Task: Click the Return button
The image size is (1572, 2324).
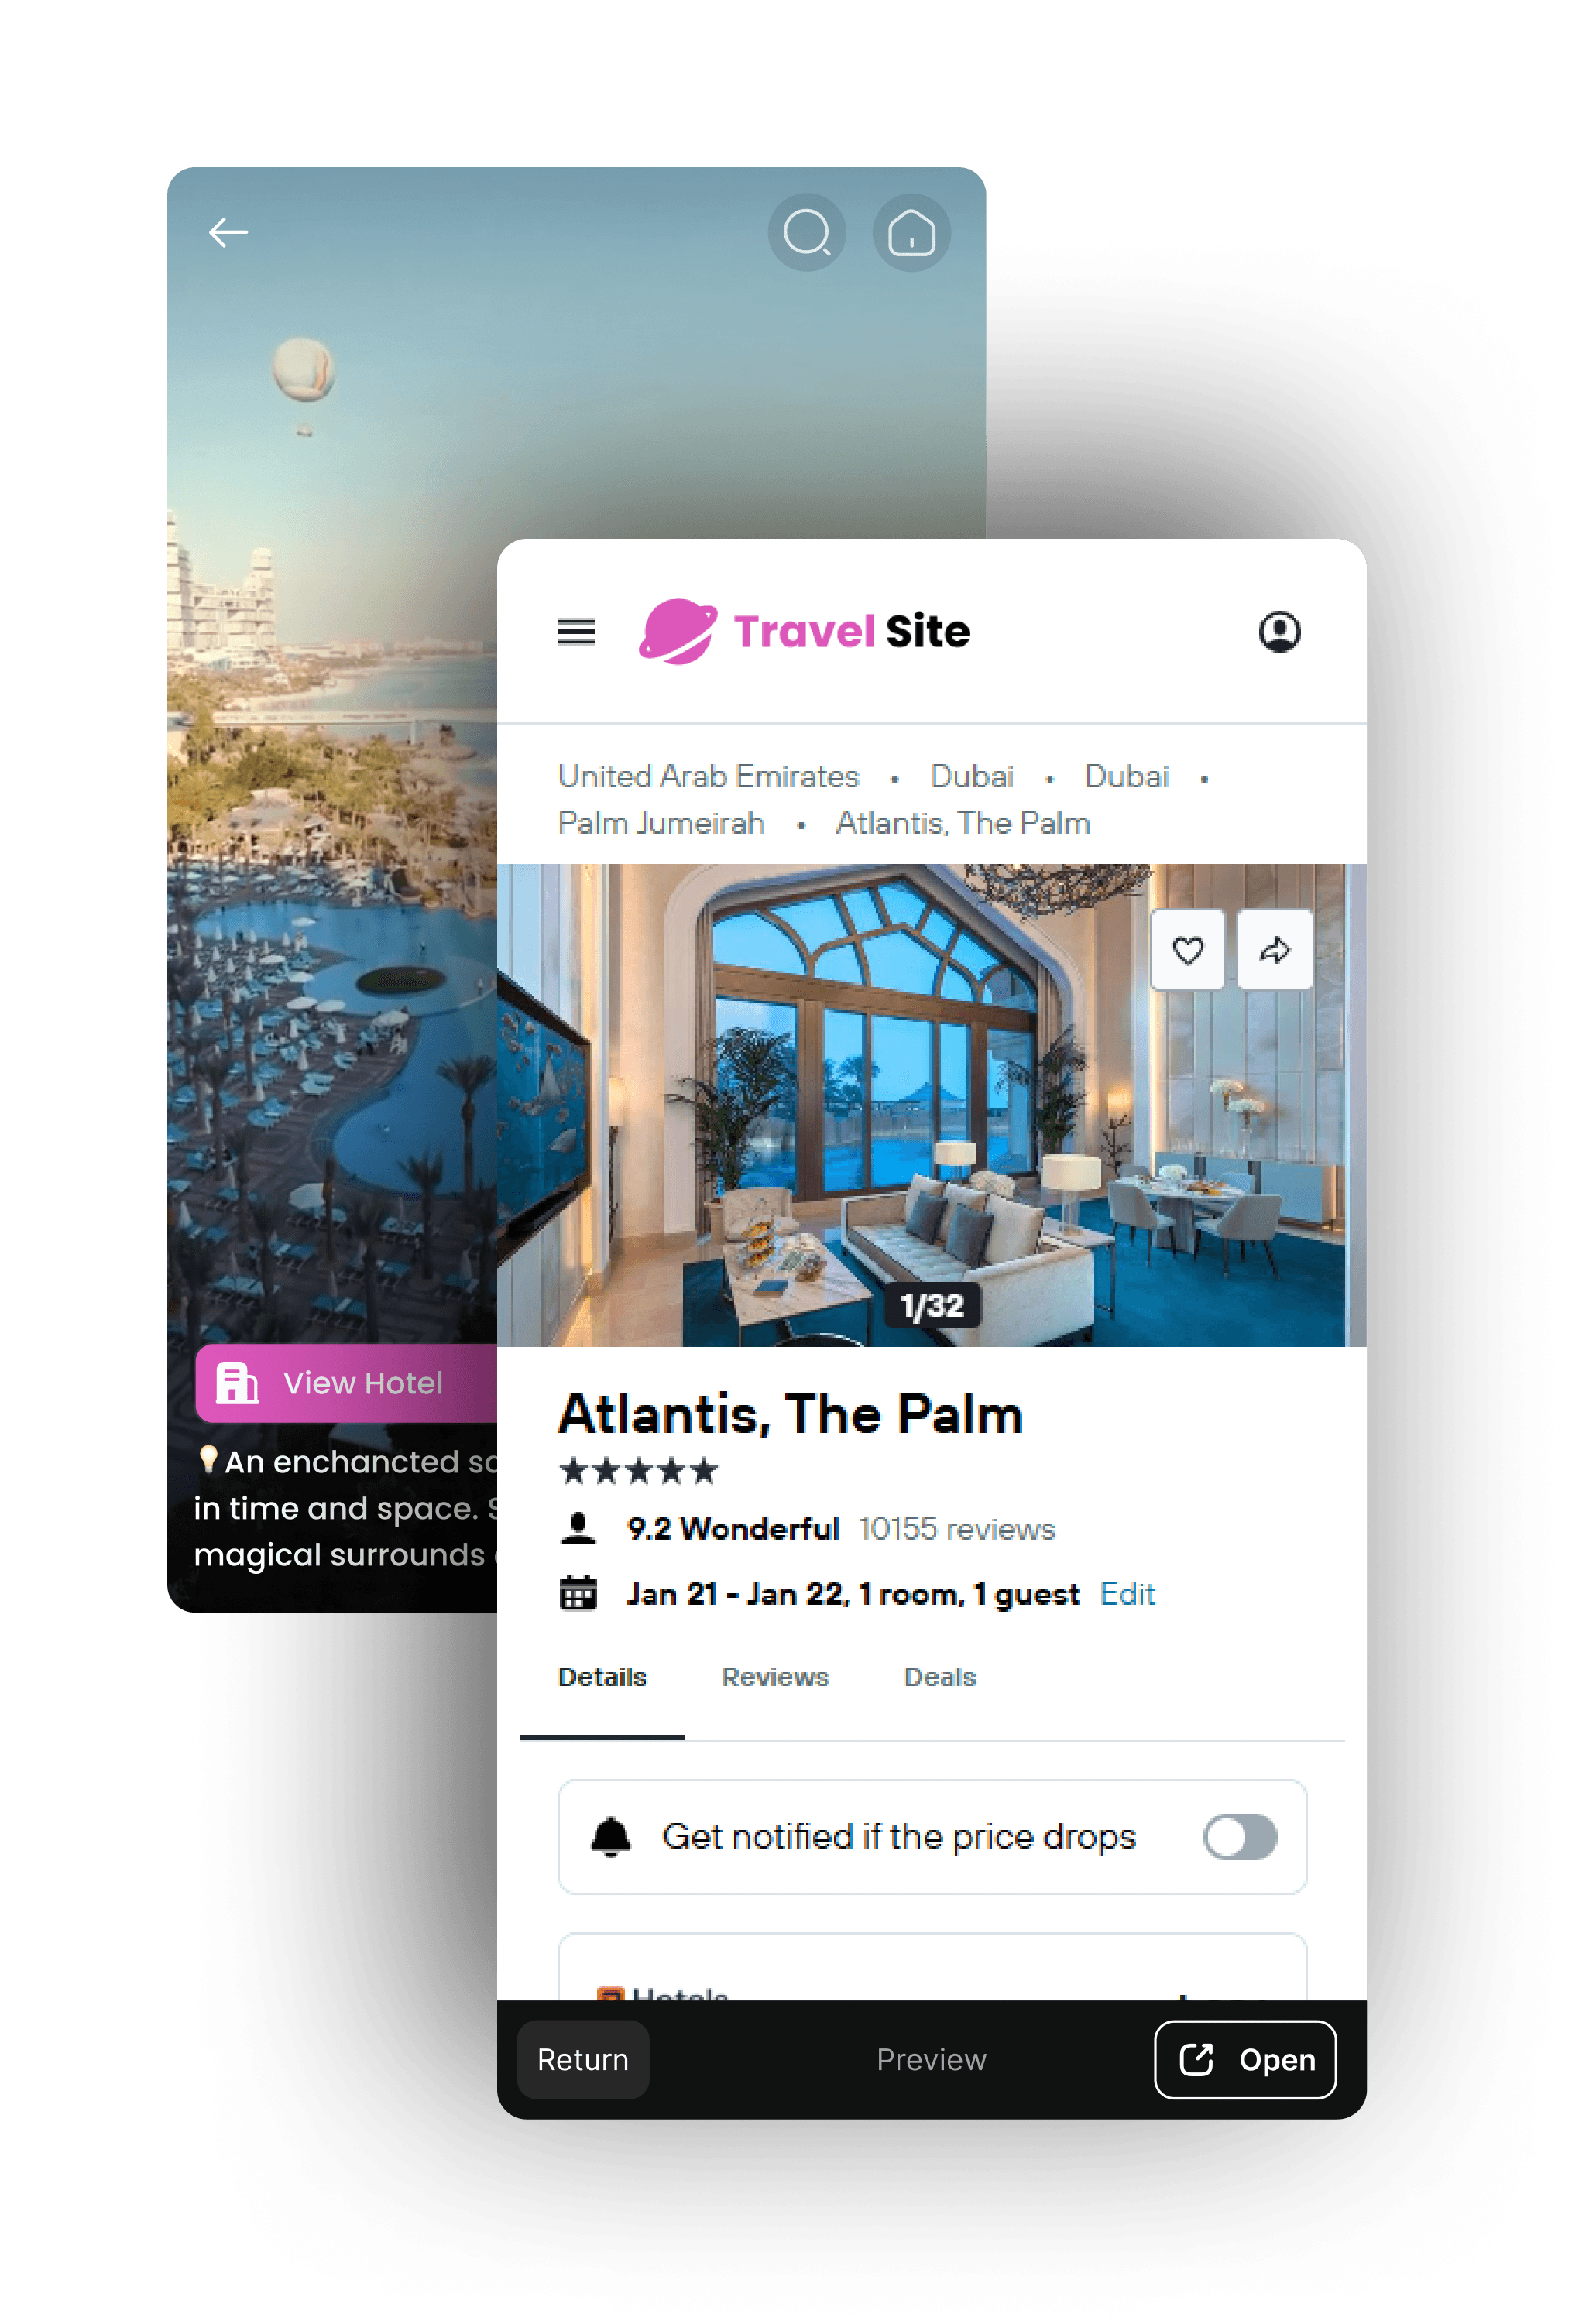Action: point(582,2059)
